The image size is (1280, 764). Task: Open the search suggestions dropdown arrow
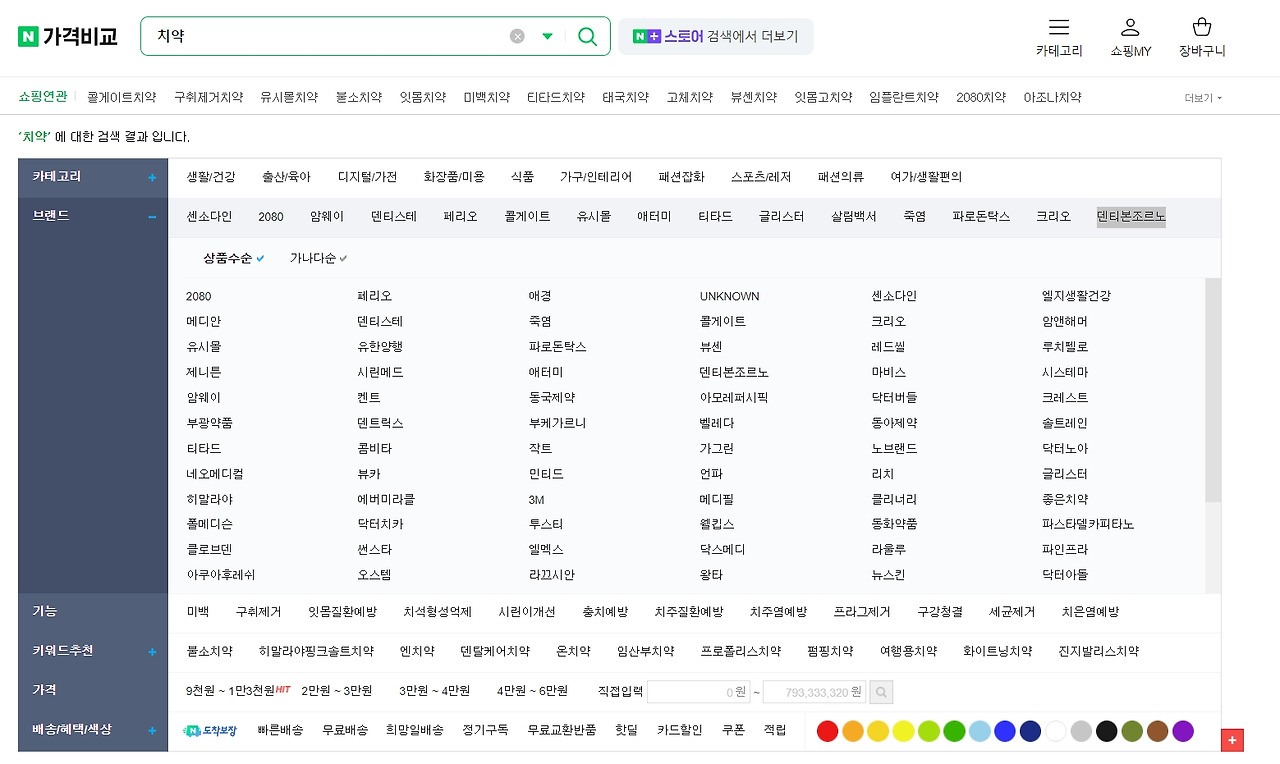click(x=547, y=36)
